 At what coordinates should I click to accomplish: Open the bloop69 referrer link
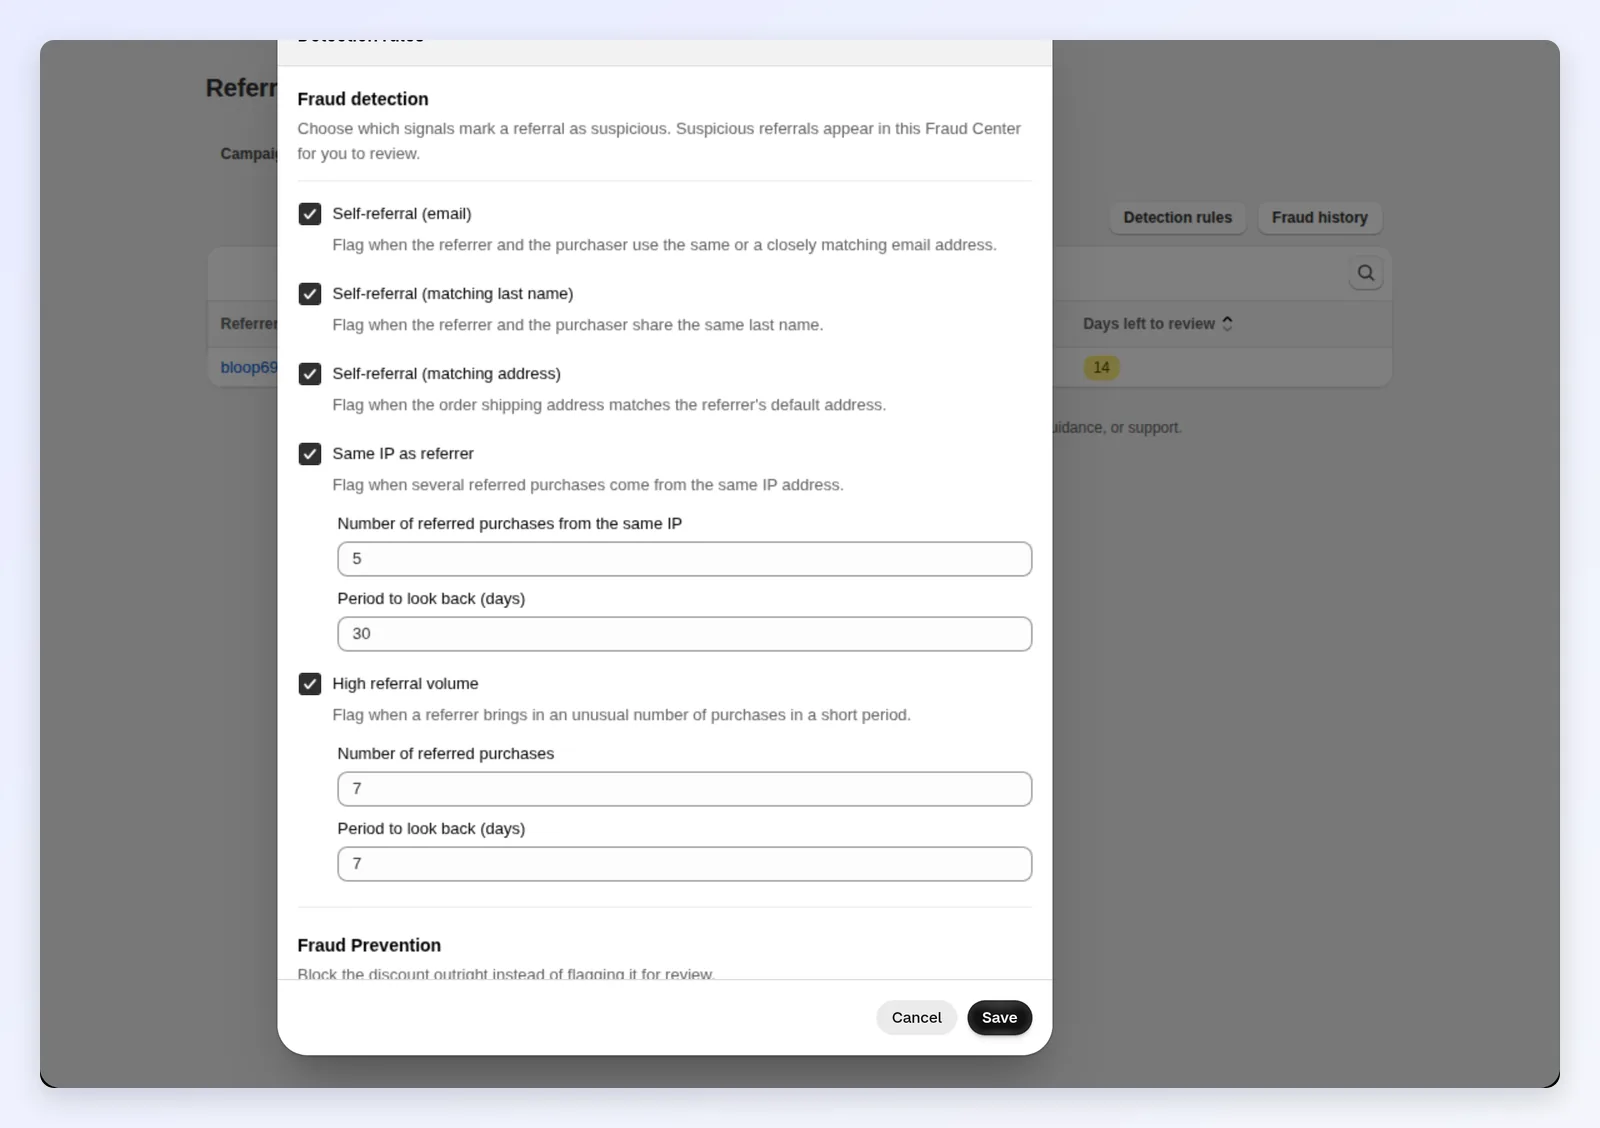point(248,367)
